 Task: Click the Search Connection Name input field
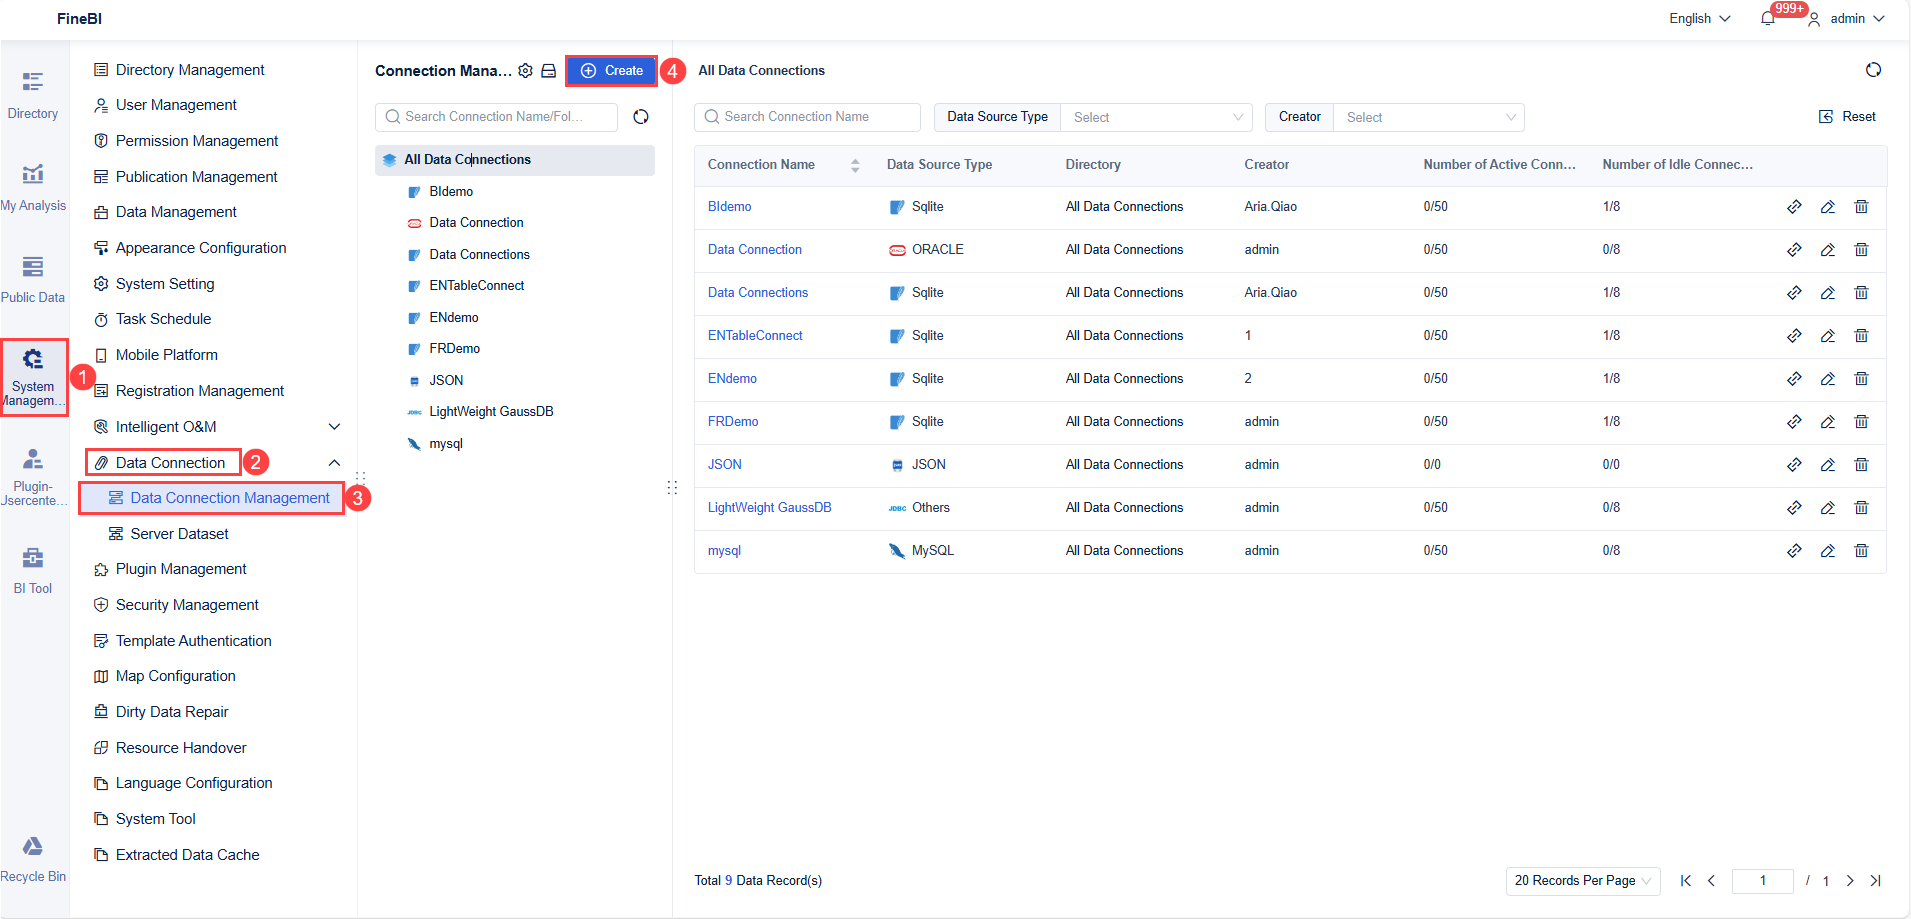pos(806,116)
